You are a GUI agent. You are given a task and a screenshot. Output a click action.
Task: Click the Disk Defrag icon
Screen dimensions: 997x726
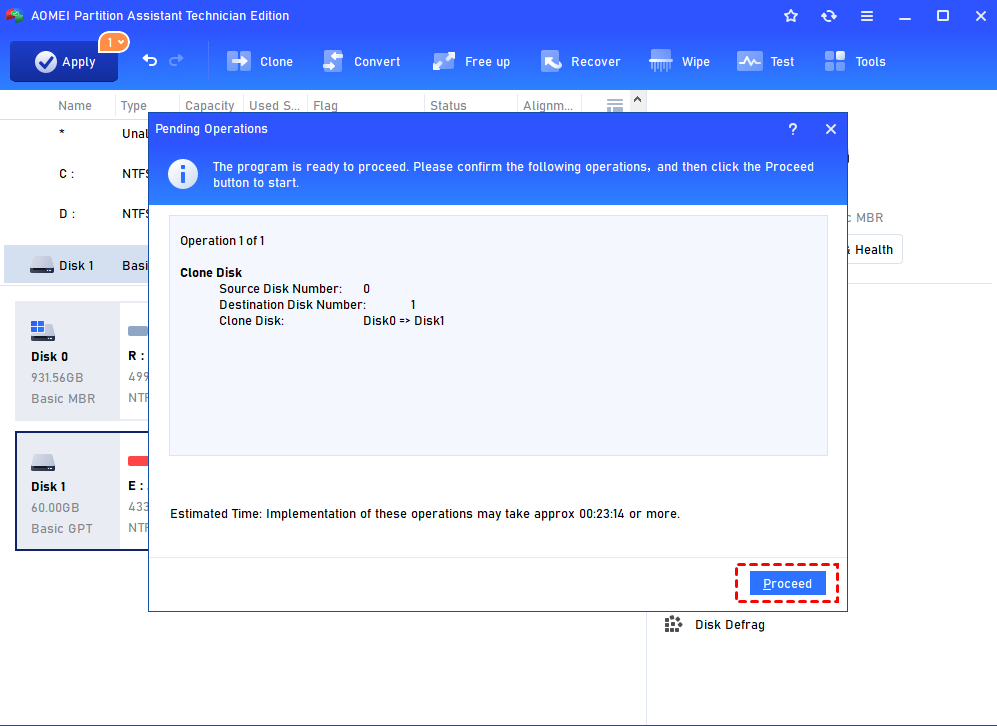click(x=673, y=624)
